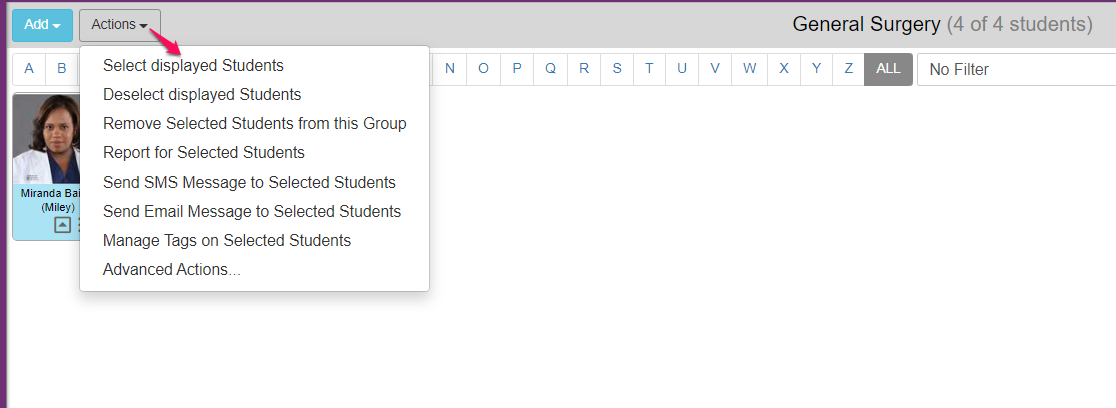The height and width of the screenshot is (408, 1116).
Task: Filter students by letter Z
Action: point(848,69)
